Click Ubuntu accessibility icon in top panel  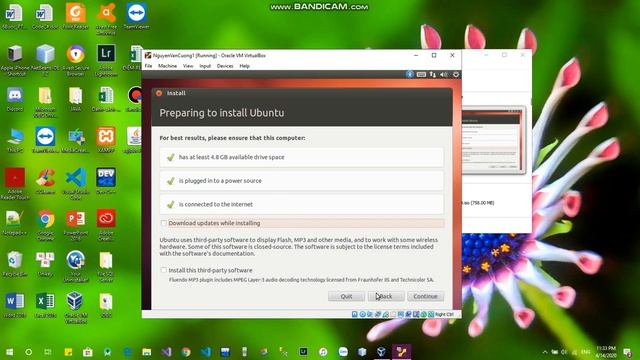(410, 74)
